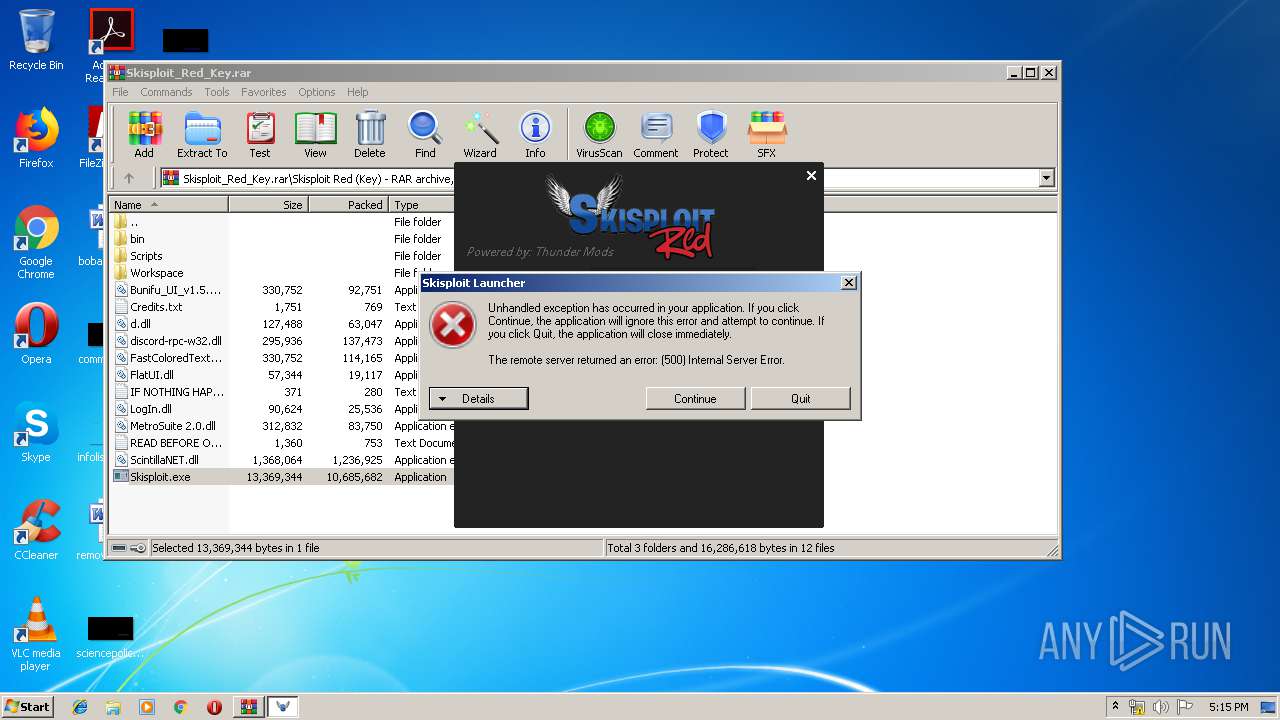This screenshot has width=1280, height=720.
Task: Click the Find magnifier icon
Action: click(425, 135)
